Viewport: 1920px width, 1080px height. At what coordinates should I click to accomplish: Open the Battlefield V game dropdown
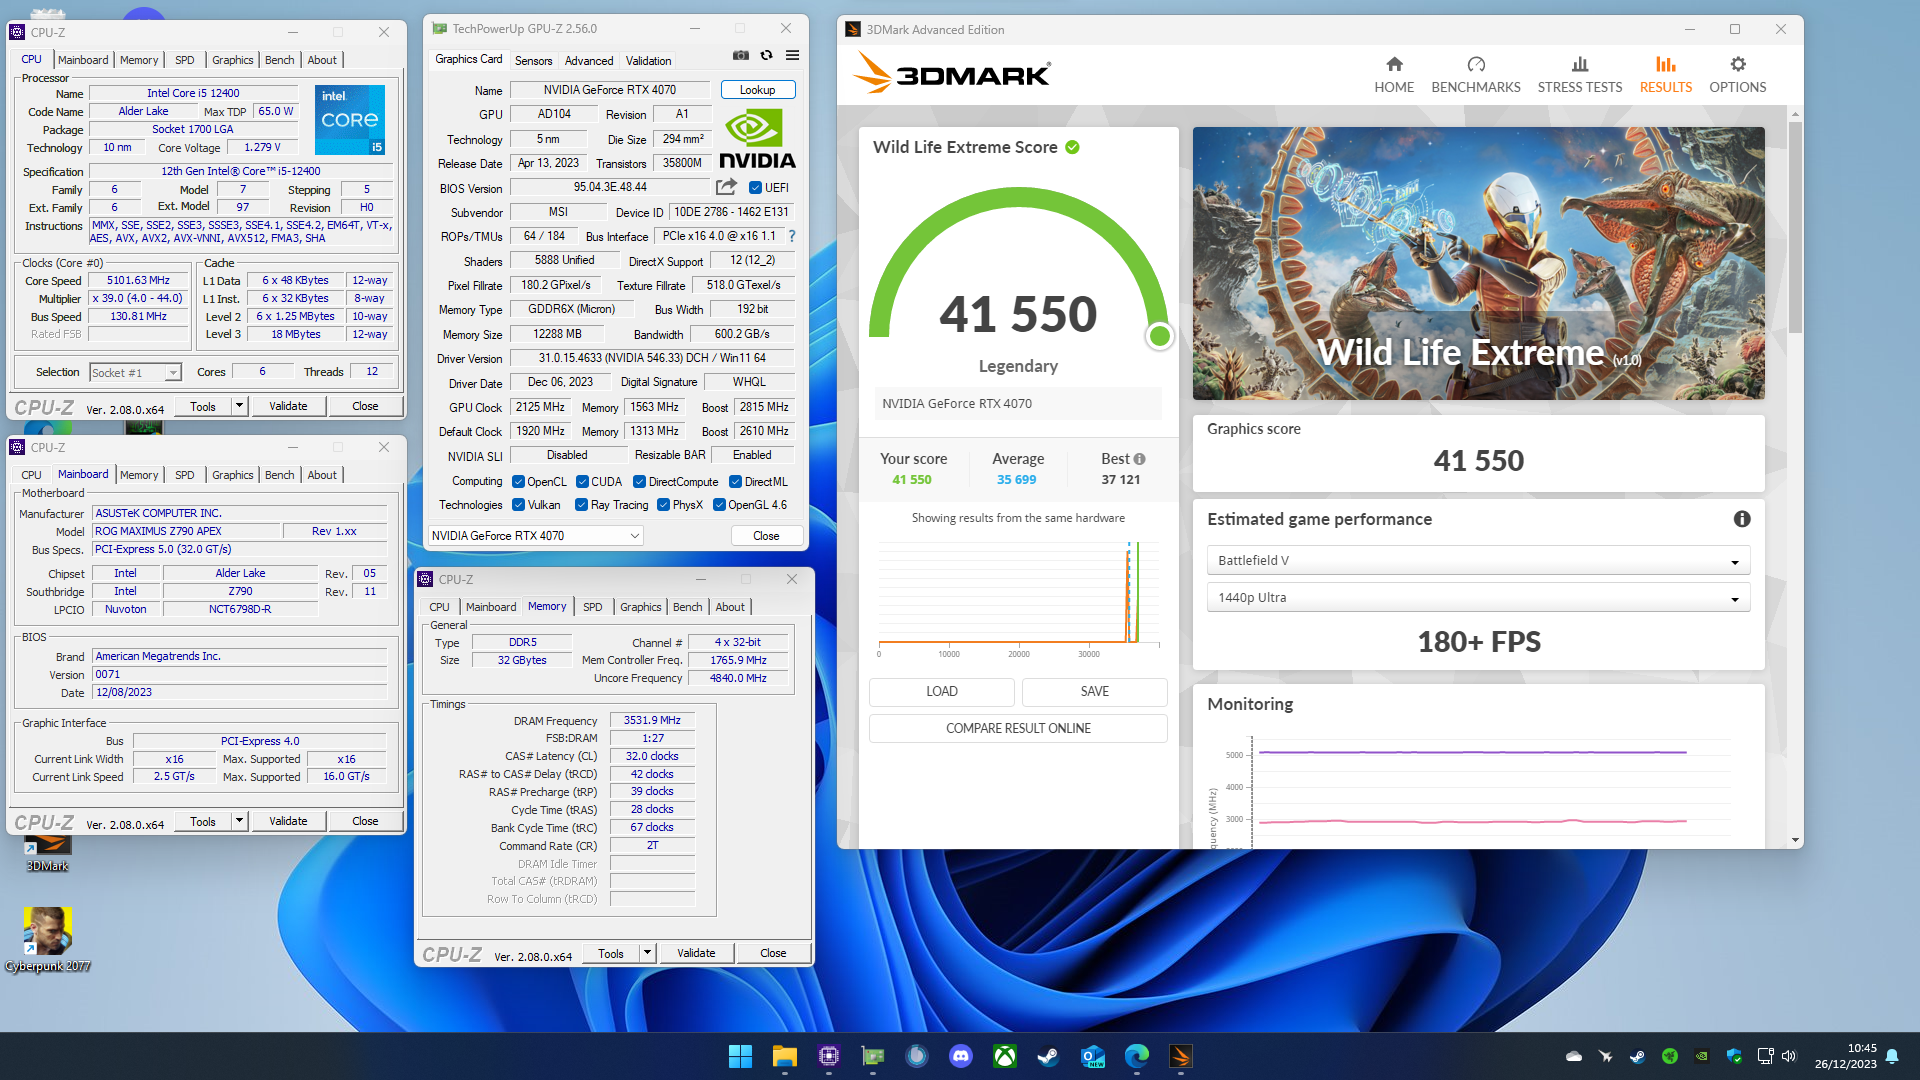[1478, 561]
